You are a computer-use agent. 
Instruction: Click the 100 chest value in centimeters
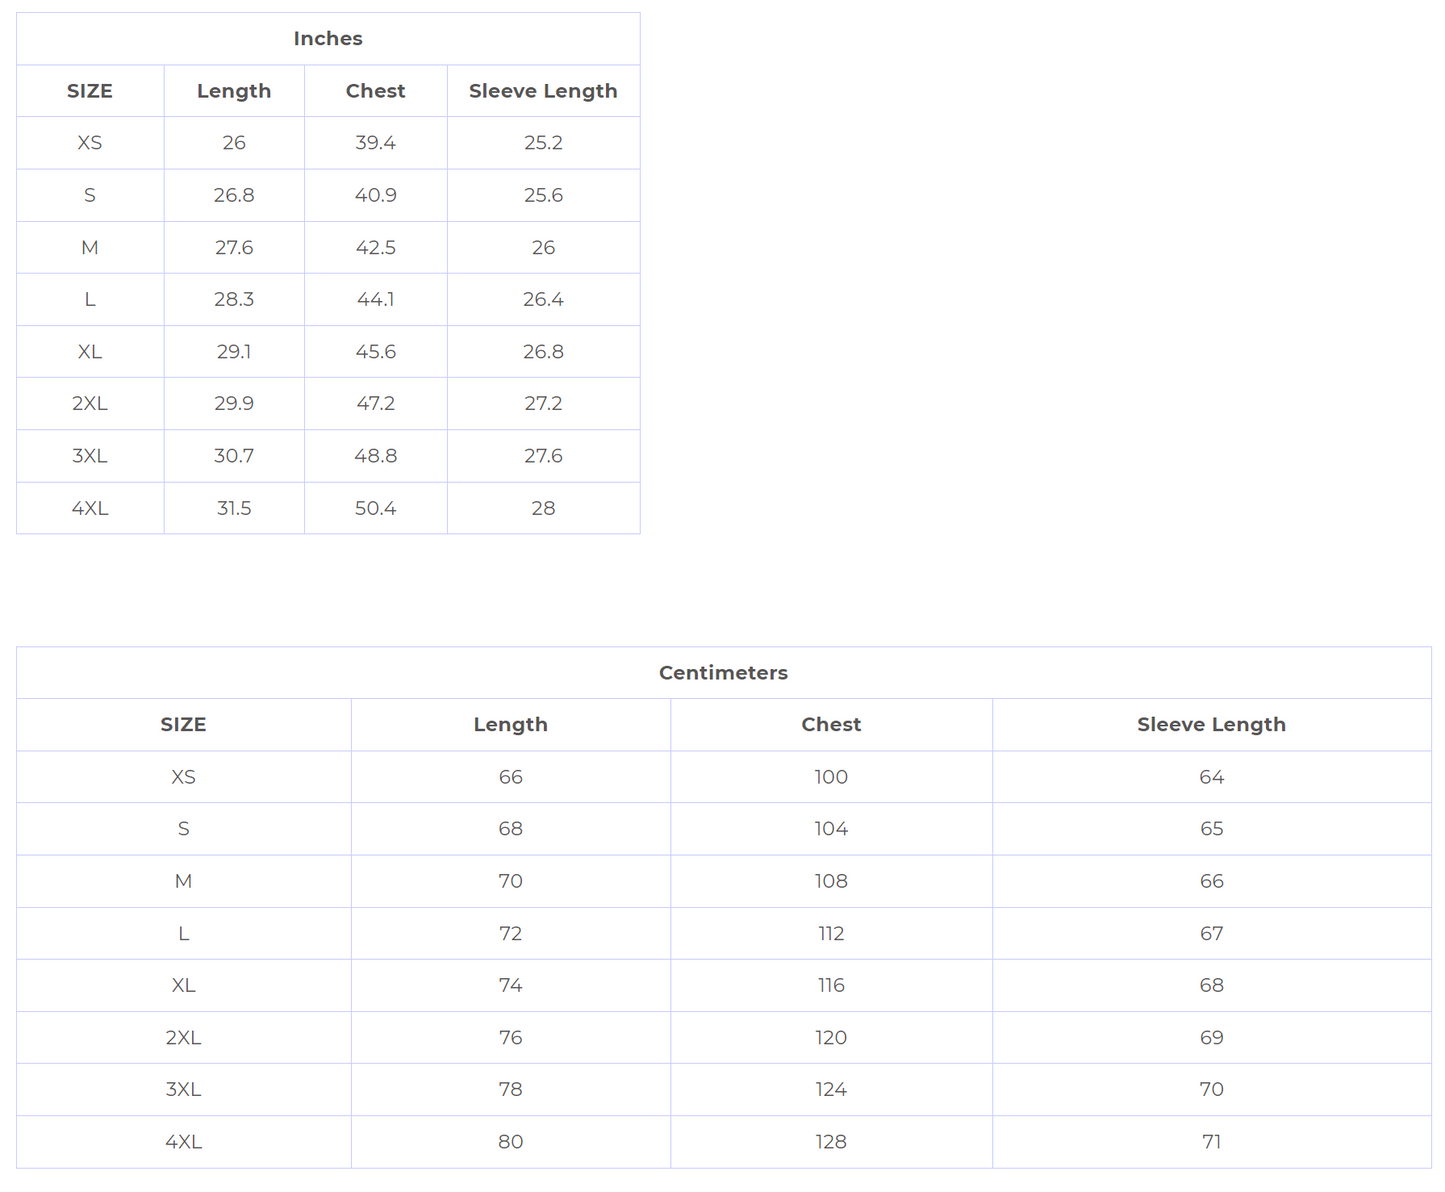[x=831, y=777]
